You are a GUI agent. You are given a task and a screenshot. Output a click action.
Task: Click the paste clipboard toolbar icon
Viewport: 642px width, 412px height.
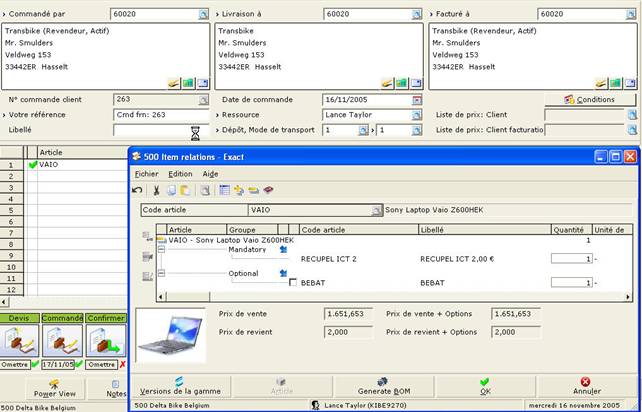pyautogui.click(x=185, y=190)
